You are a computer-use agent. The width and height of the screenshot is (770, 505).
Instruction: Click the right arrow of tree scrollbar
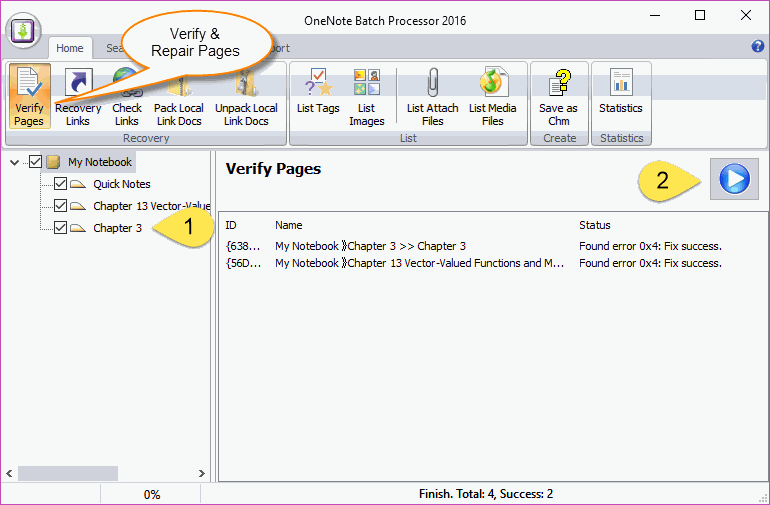tap(201, 473)
